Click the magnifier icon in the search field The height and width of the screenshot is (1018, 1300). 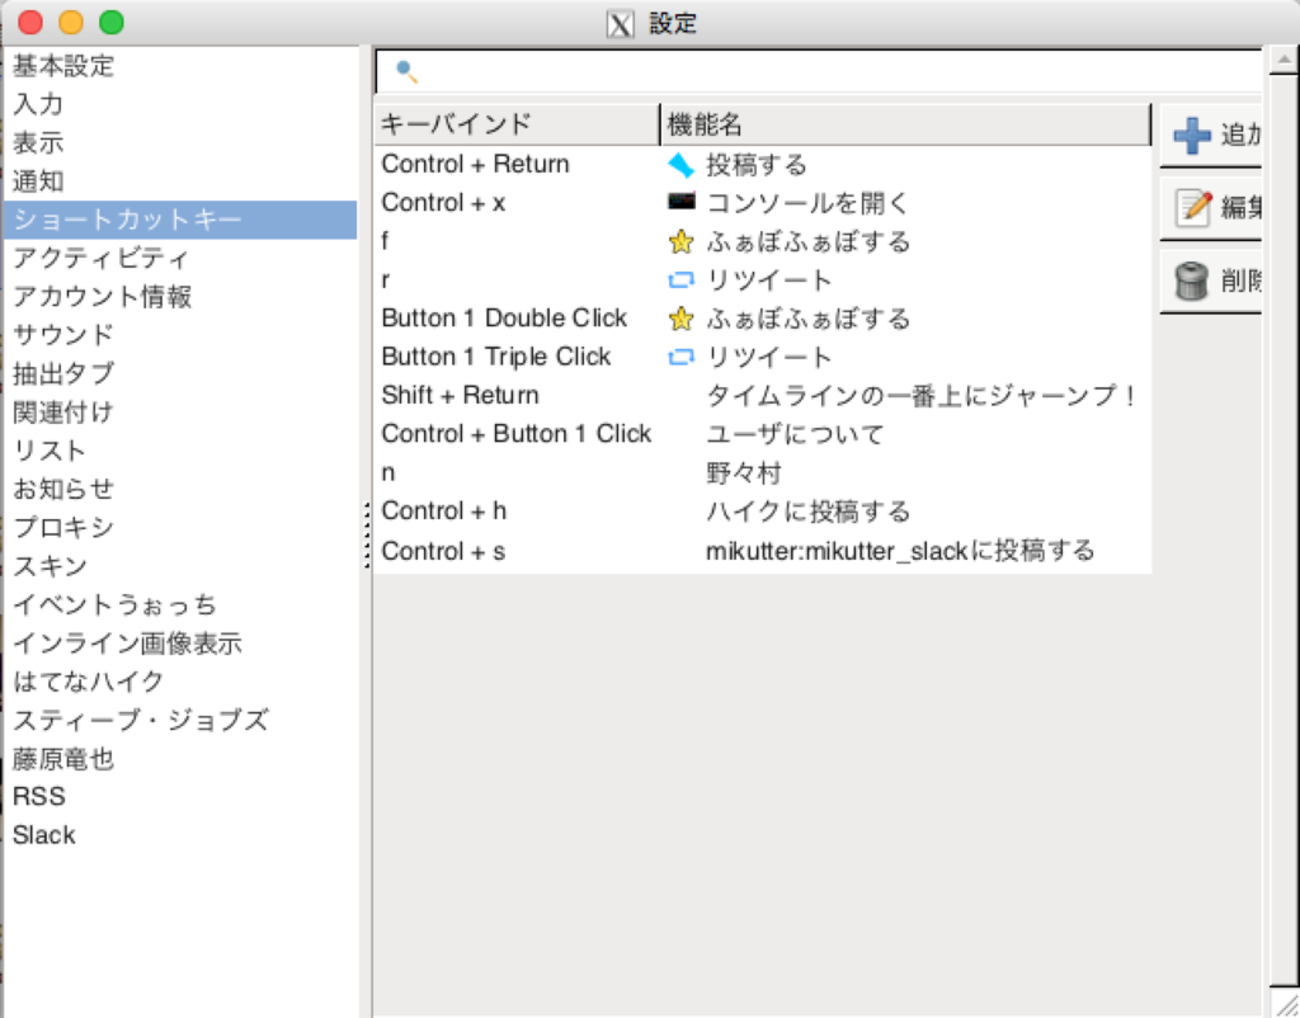[x=406, y=71]
